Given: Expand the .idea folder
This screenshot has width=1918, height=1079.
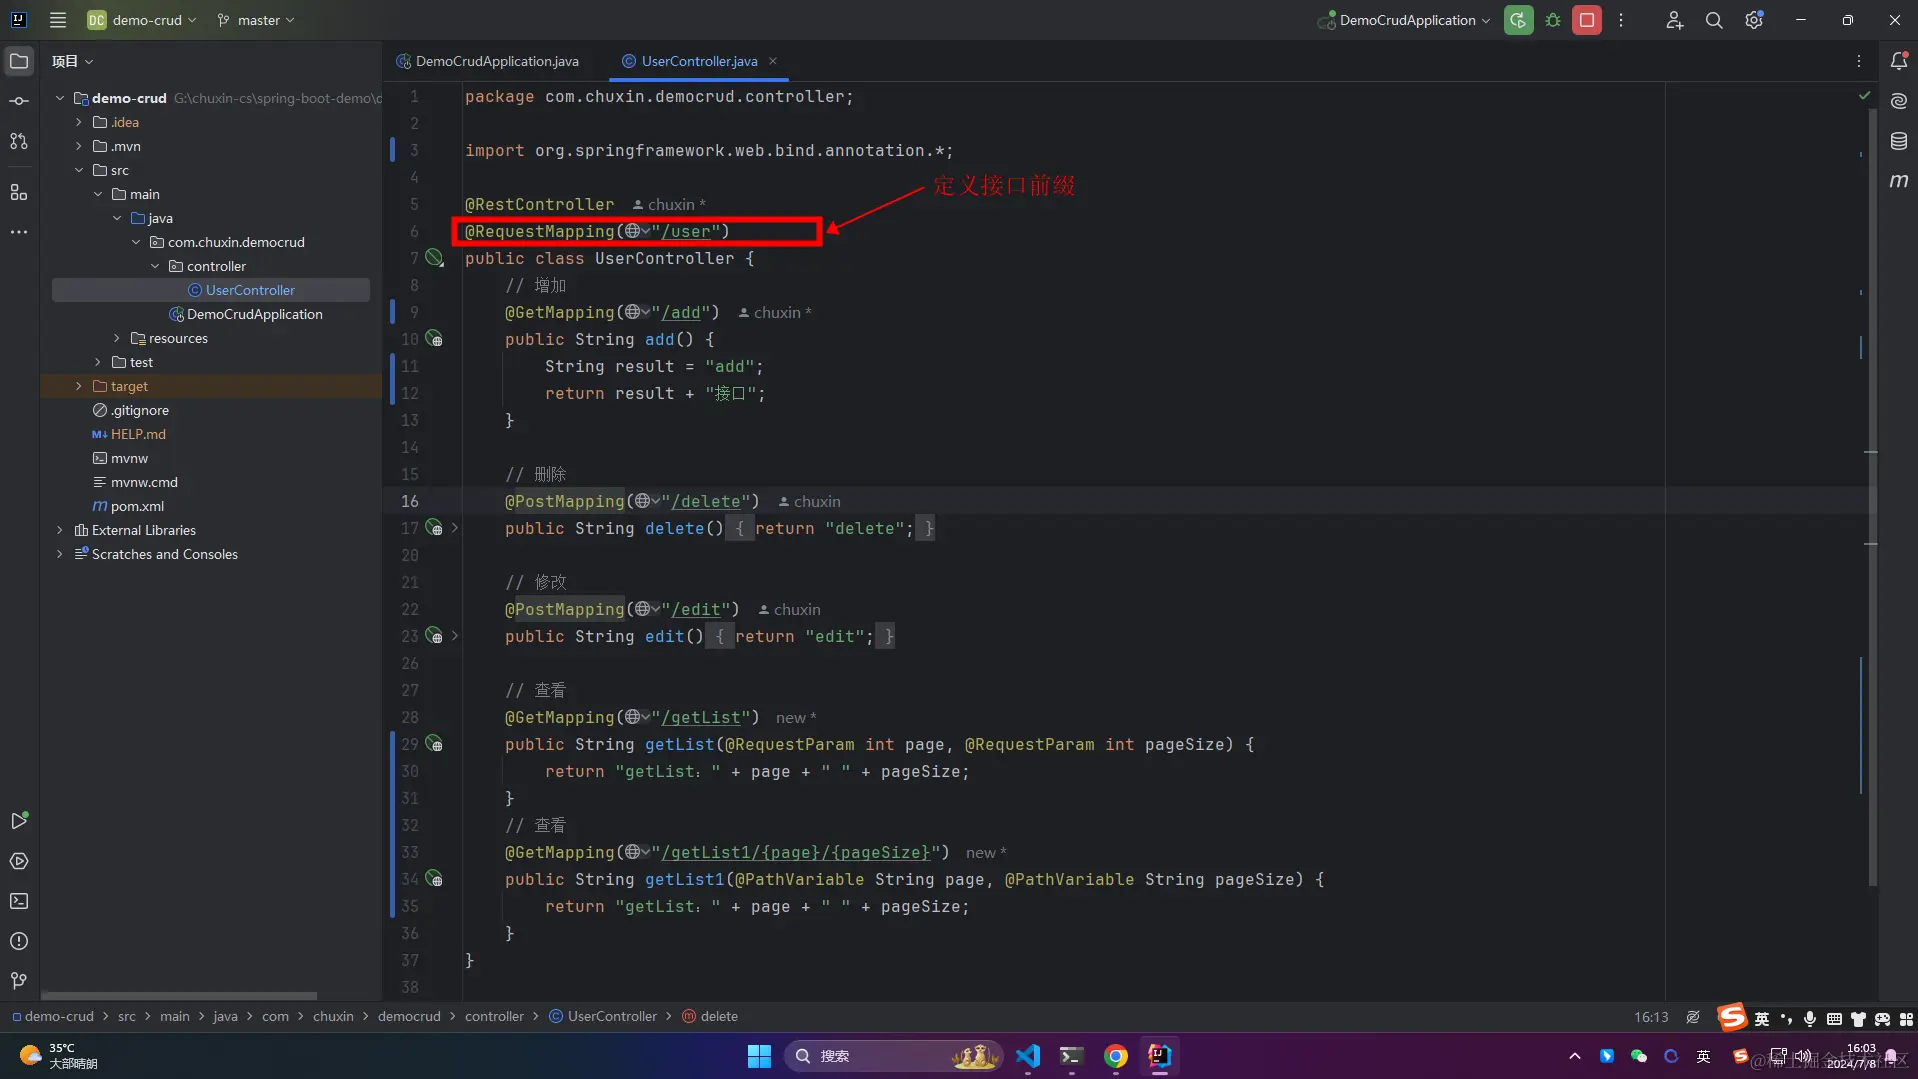Looking at the screenshot, I should pos(79,122).
